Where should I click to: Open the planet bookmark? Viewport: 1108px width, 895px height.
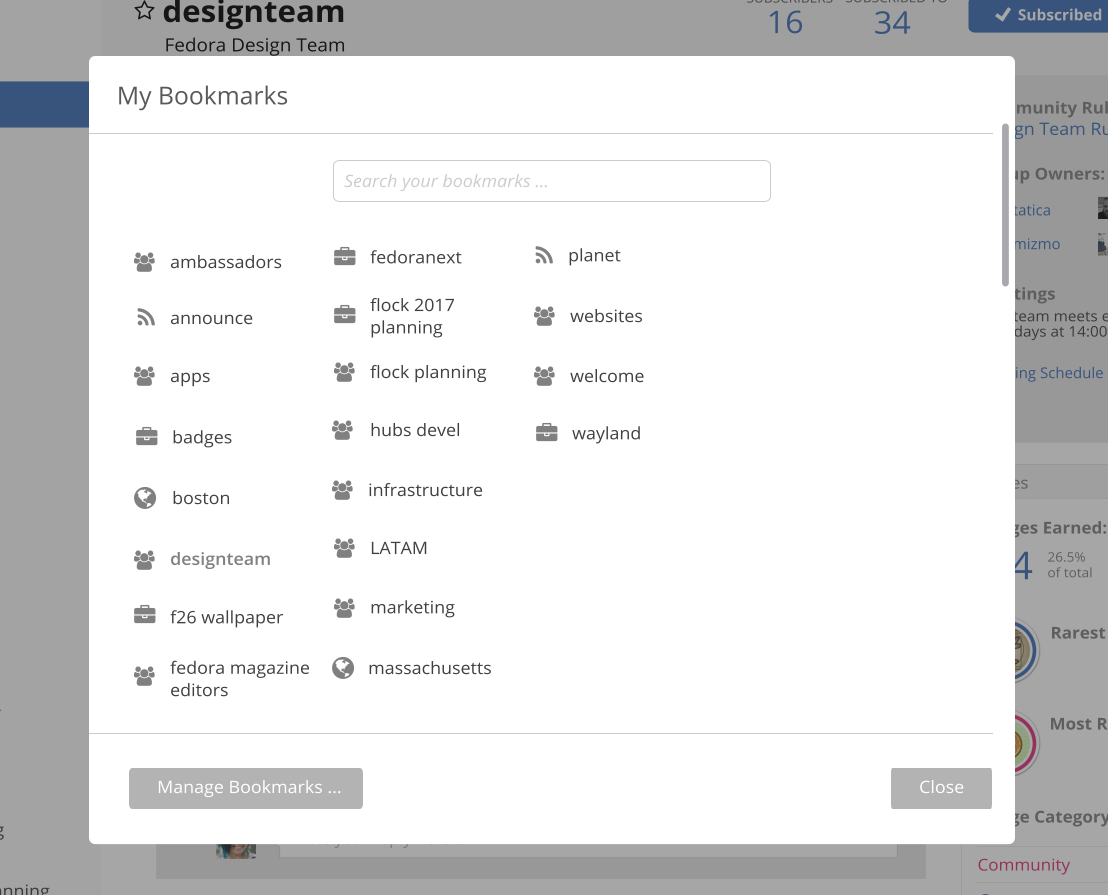[x=594, y=256]
